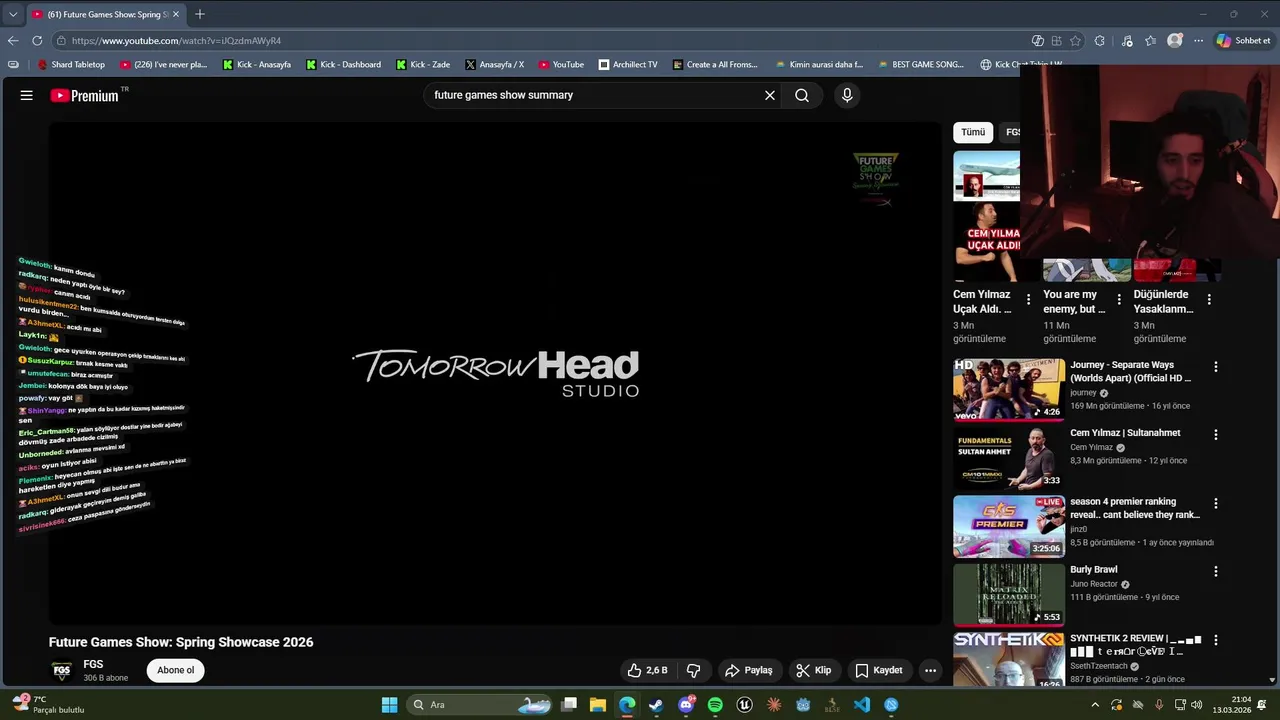
Task: Run search with the magnifier button
Action: (802, 95)
